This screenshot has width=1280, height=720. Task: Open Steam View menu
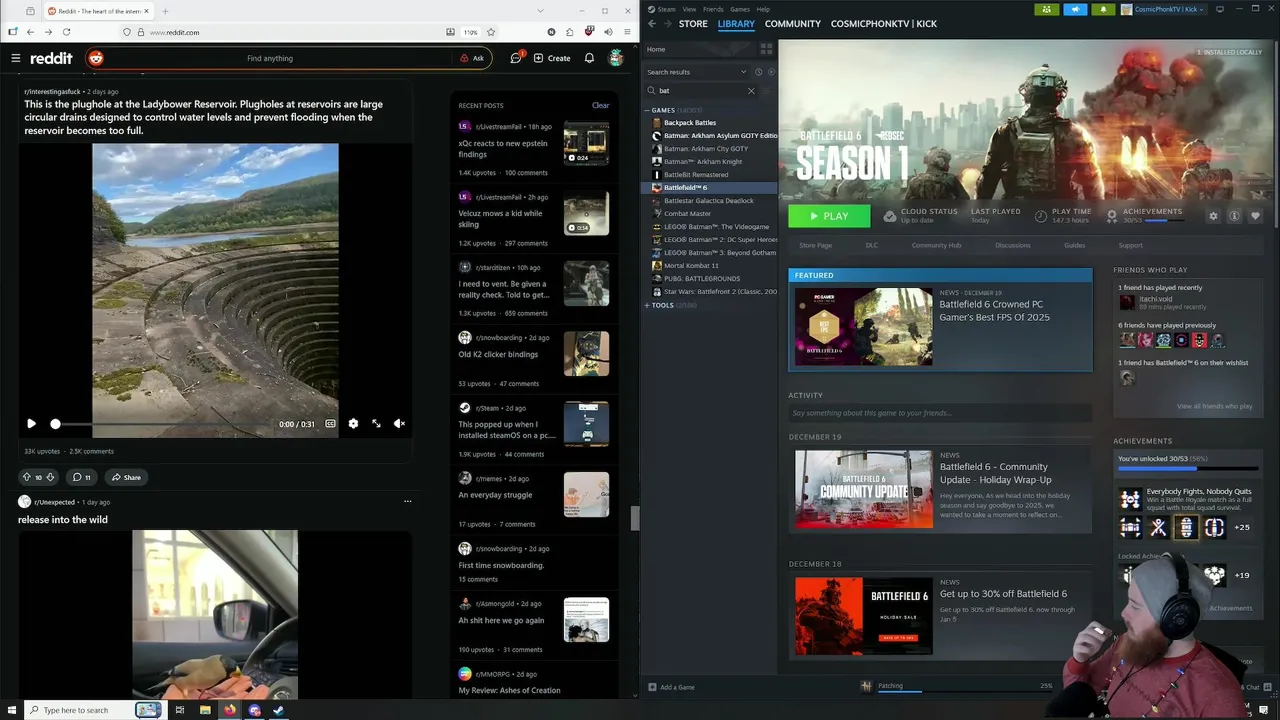pos(689,9)
